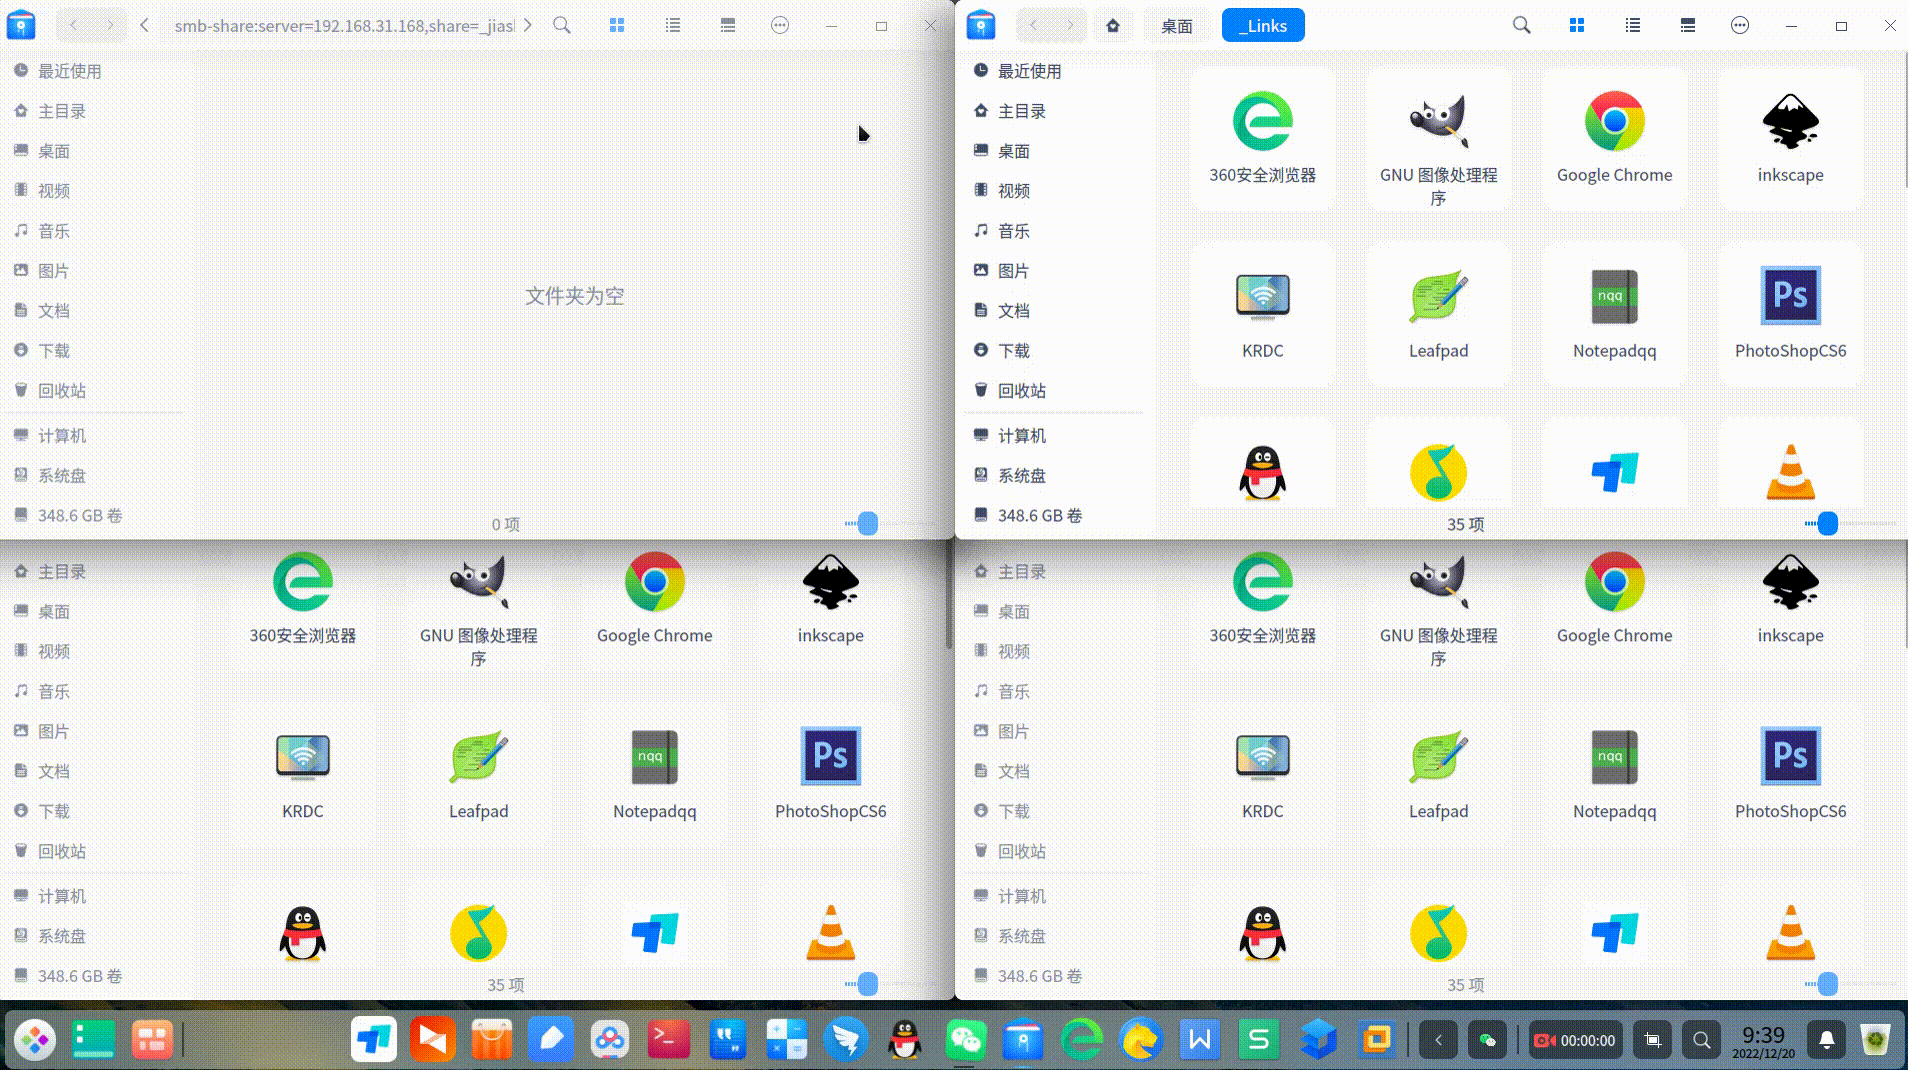Open the launcher in the dock

tap(35, 1040)
